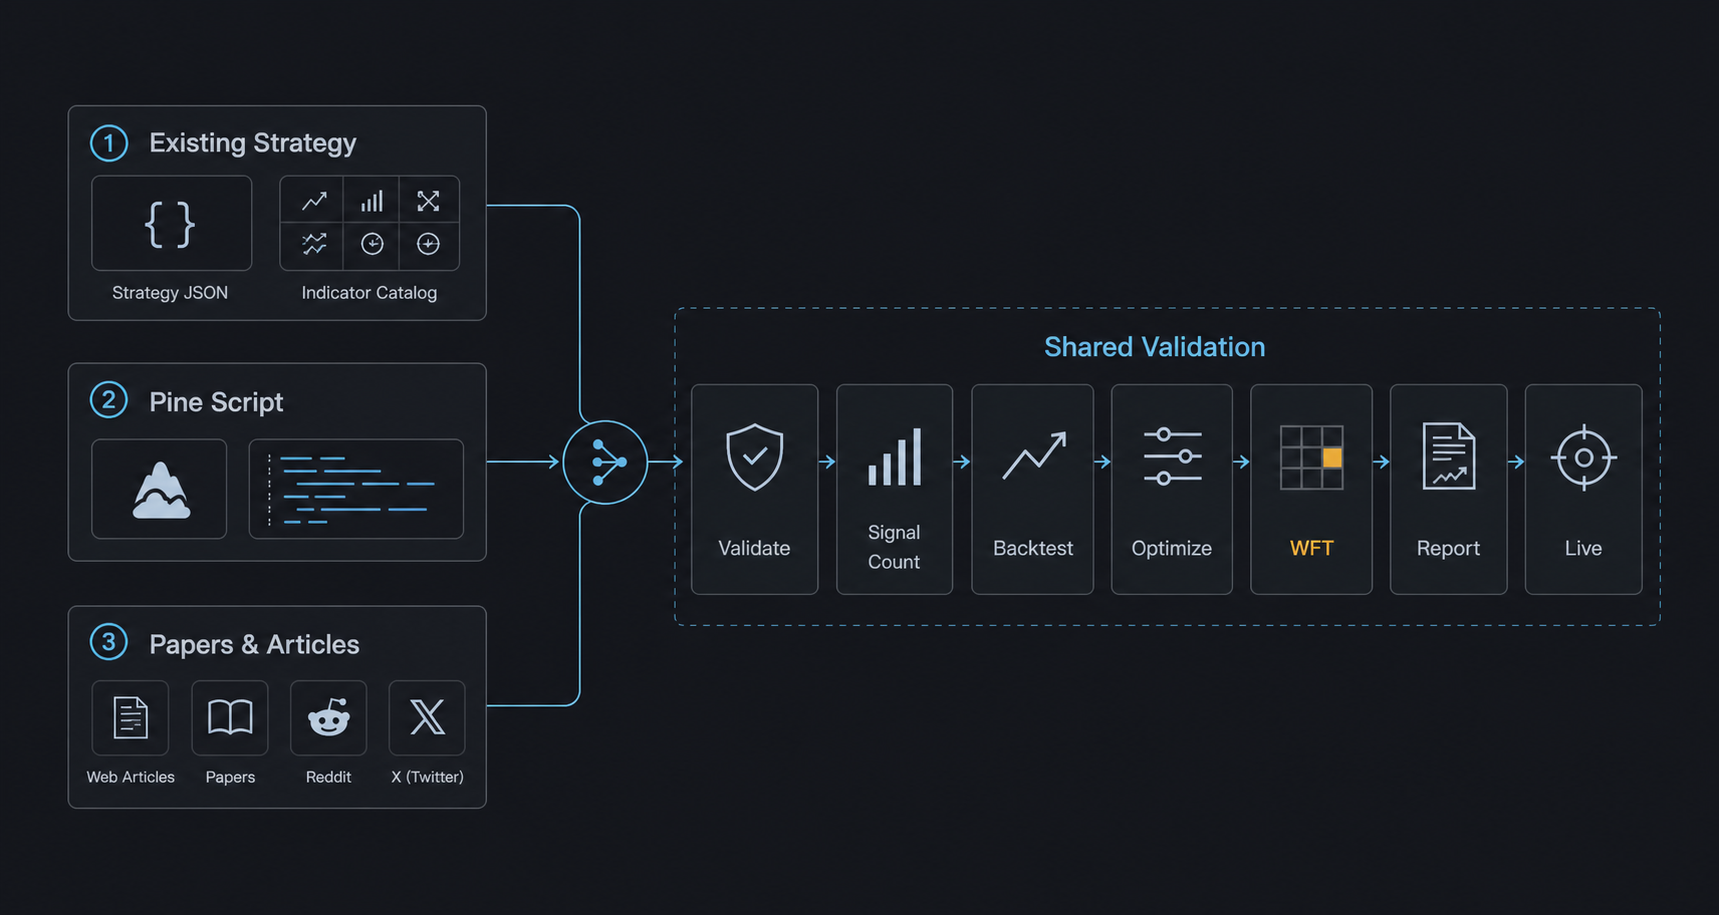Click the 'Reddit' label
The height and width of the screenshot is (915, 1719).
(x=328, y=777)
